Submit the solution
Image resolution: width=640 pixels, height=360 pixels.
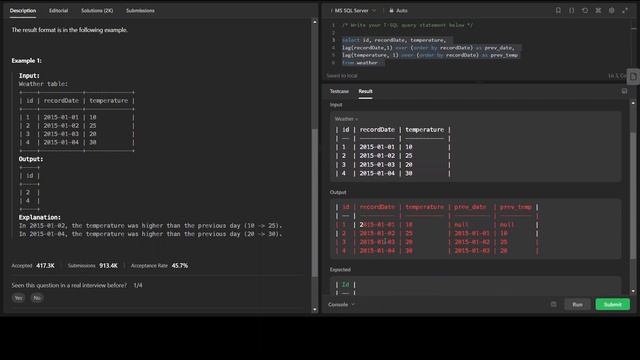(612, 304)
